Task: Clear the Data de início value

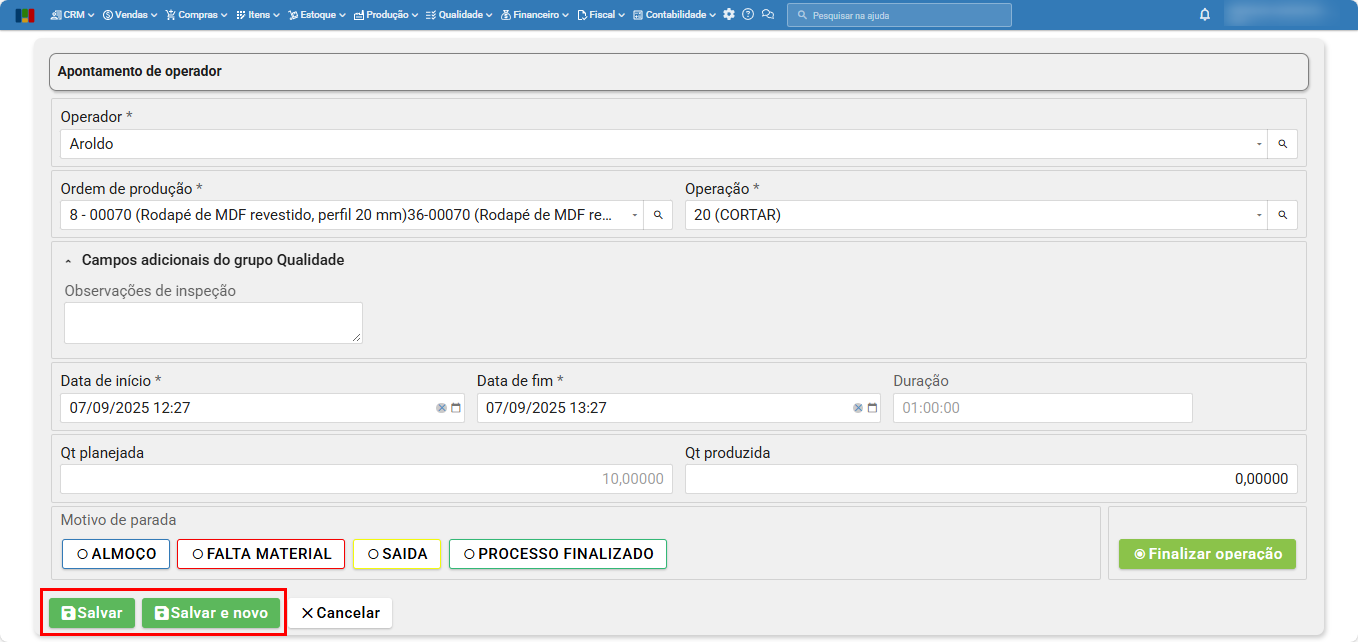Action: (441, 408)
